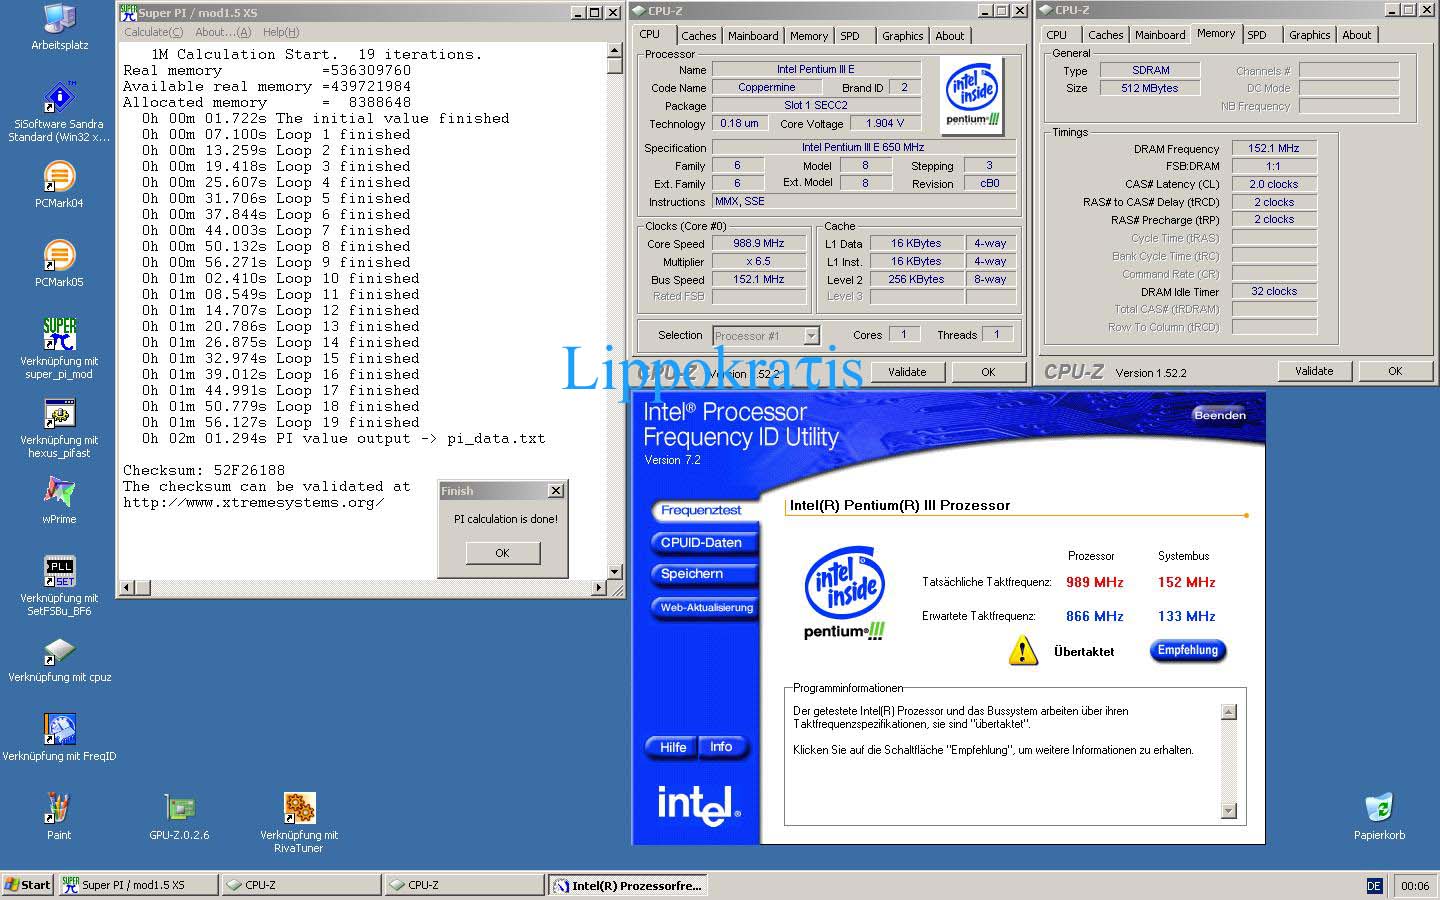Select the cpuz shortcut icon
Screen dimensions: 1440x900
coord(59,651)
